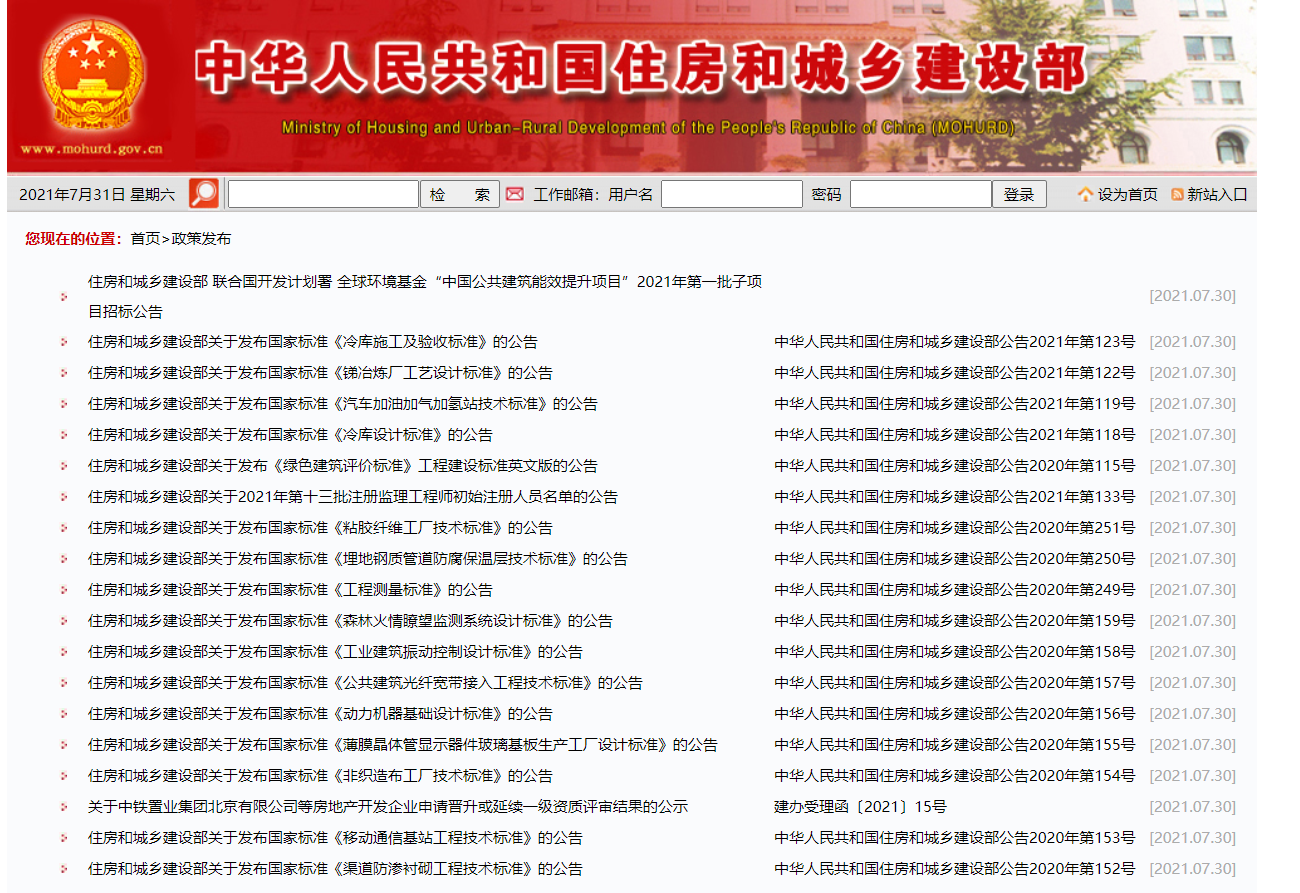
Task: Click the magnifier search icon
Action: point(204,193)
